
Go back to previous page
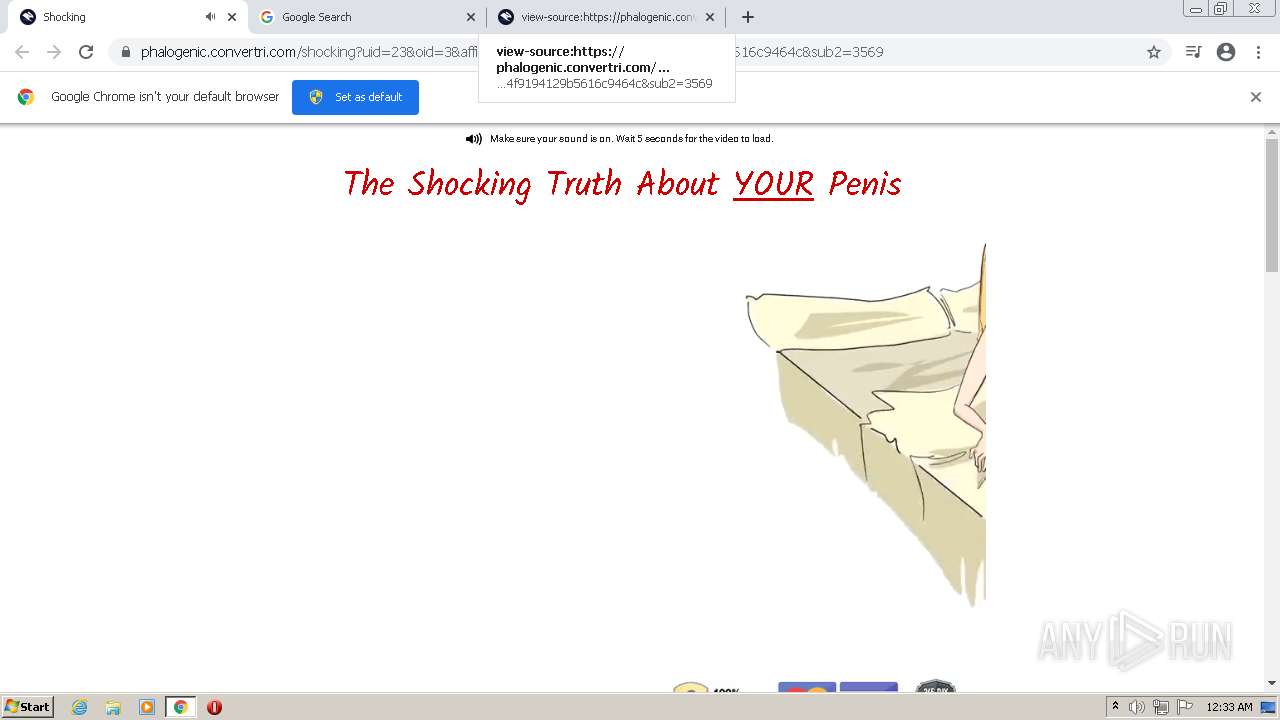tap(22, 52)
